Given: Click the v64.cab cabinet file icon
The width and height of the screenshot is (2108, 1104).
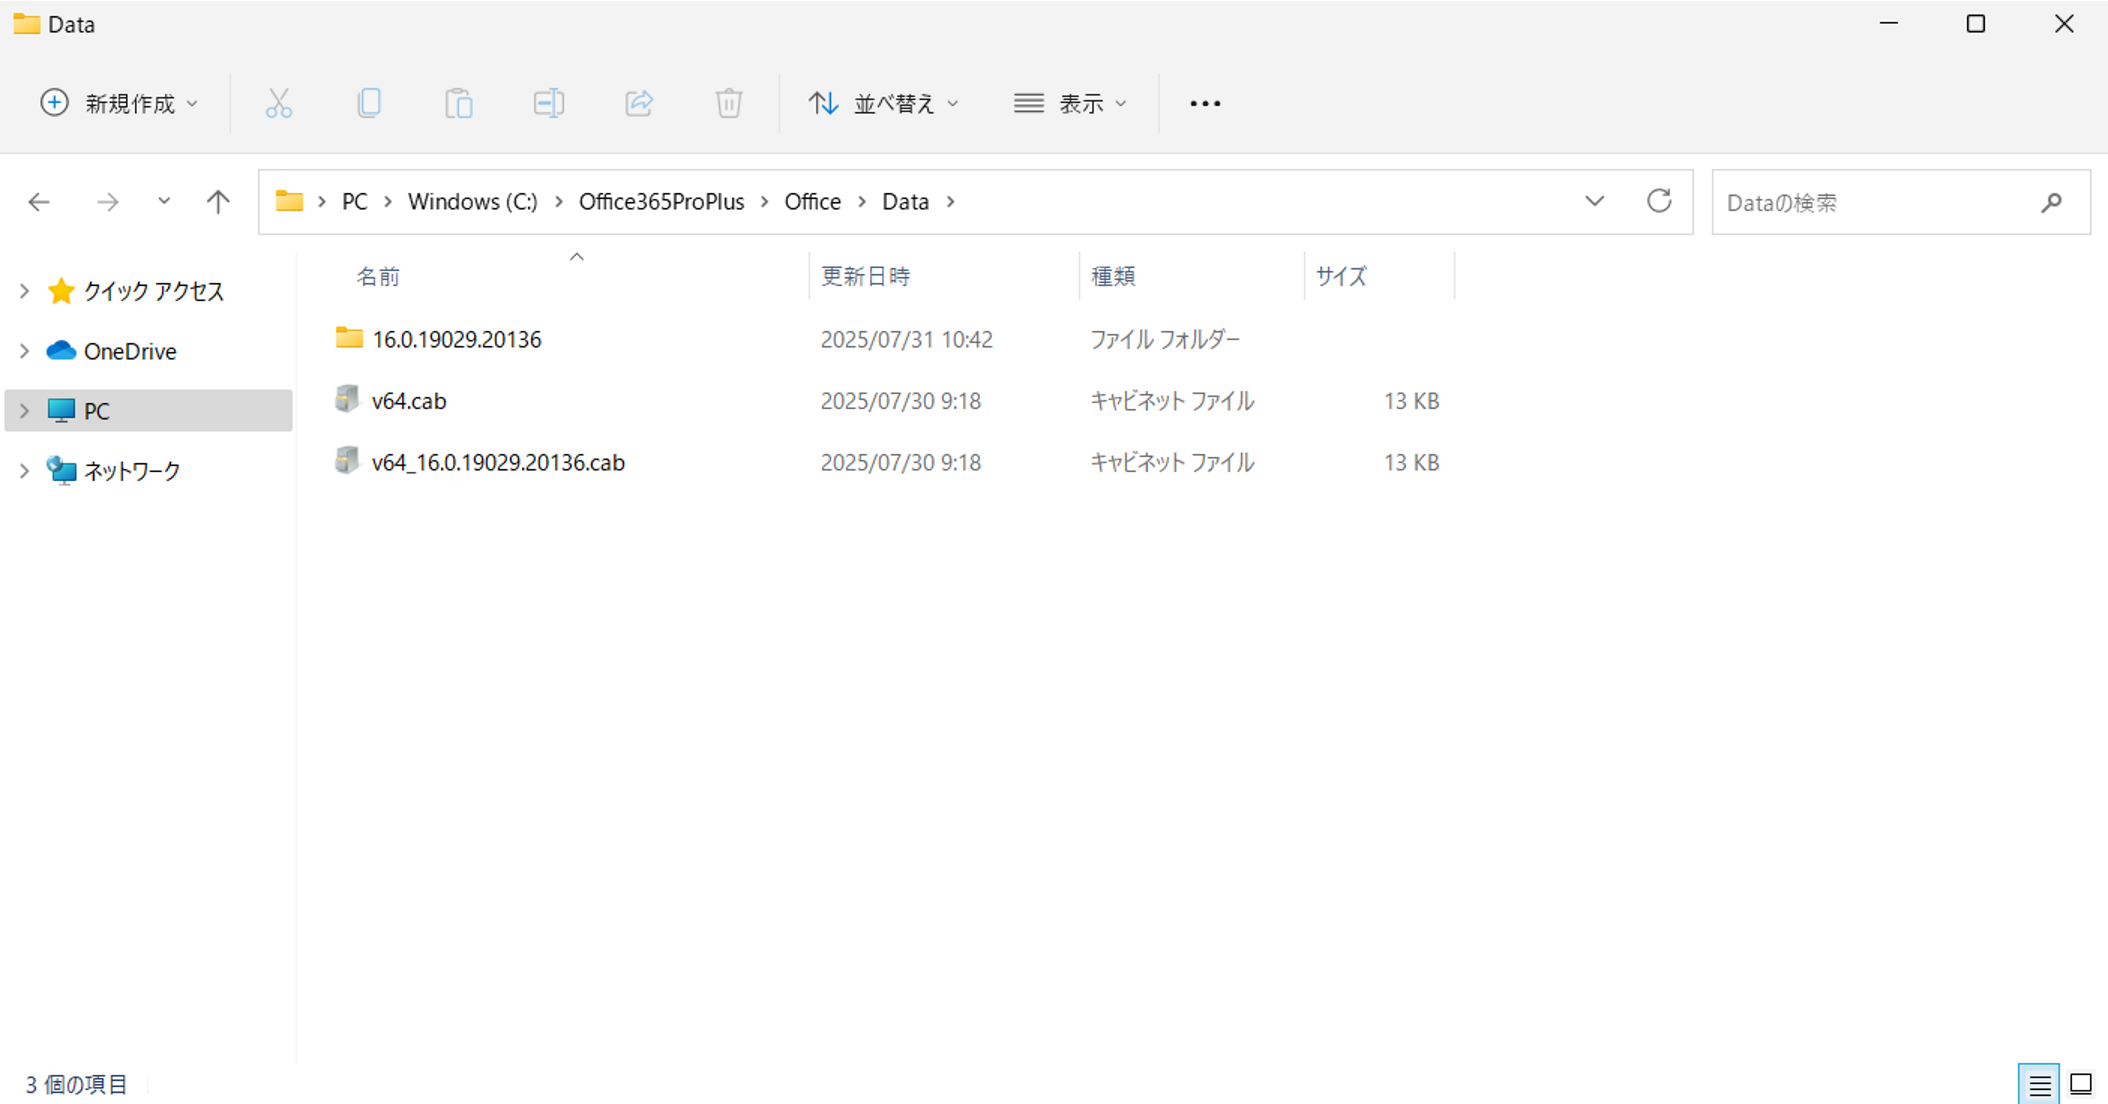Looking at the screenshot, I should point(347,399).
